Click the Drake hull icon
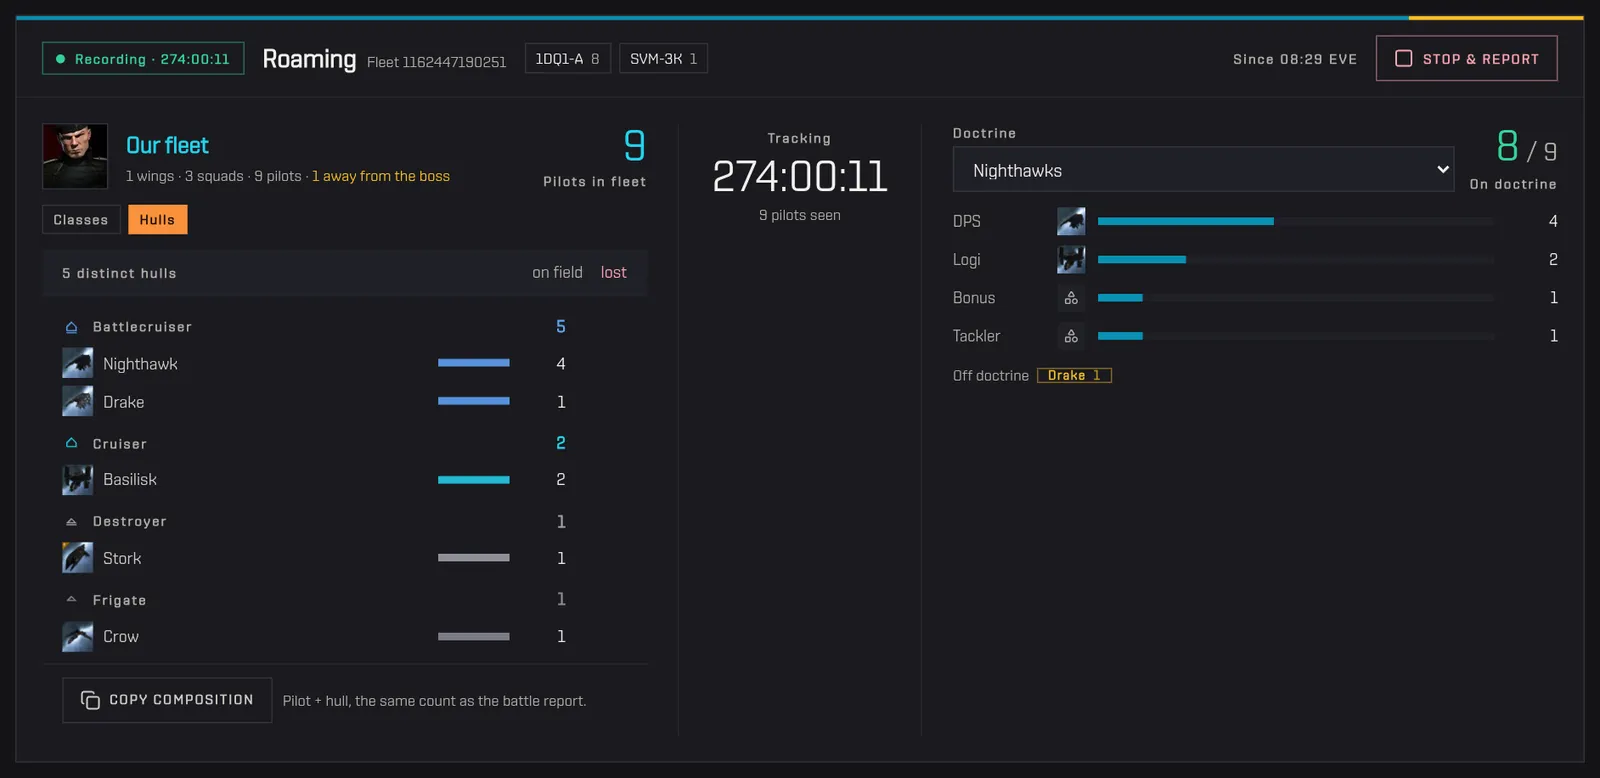Image resolution: width=1600 pixels, height=778 pixels. [x=78, y=401]
